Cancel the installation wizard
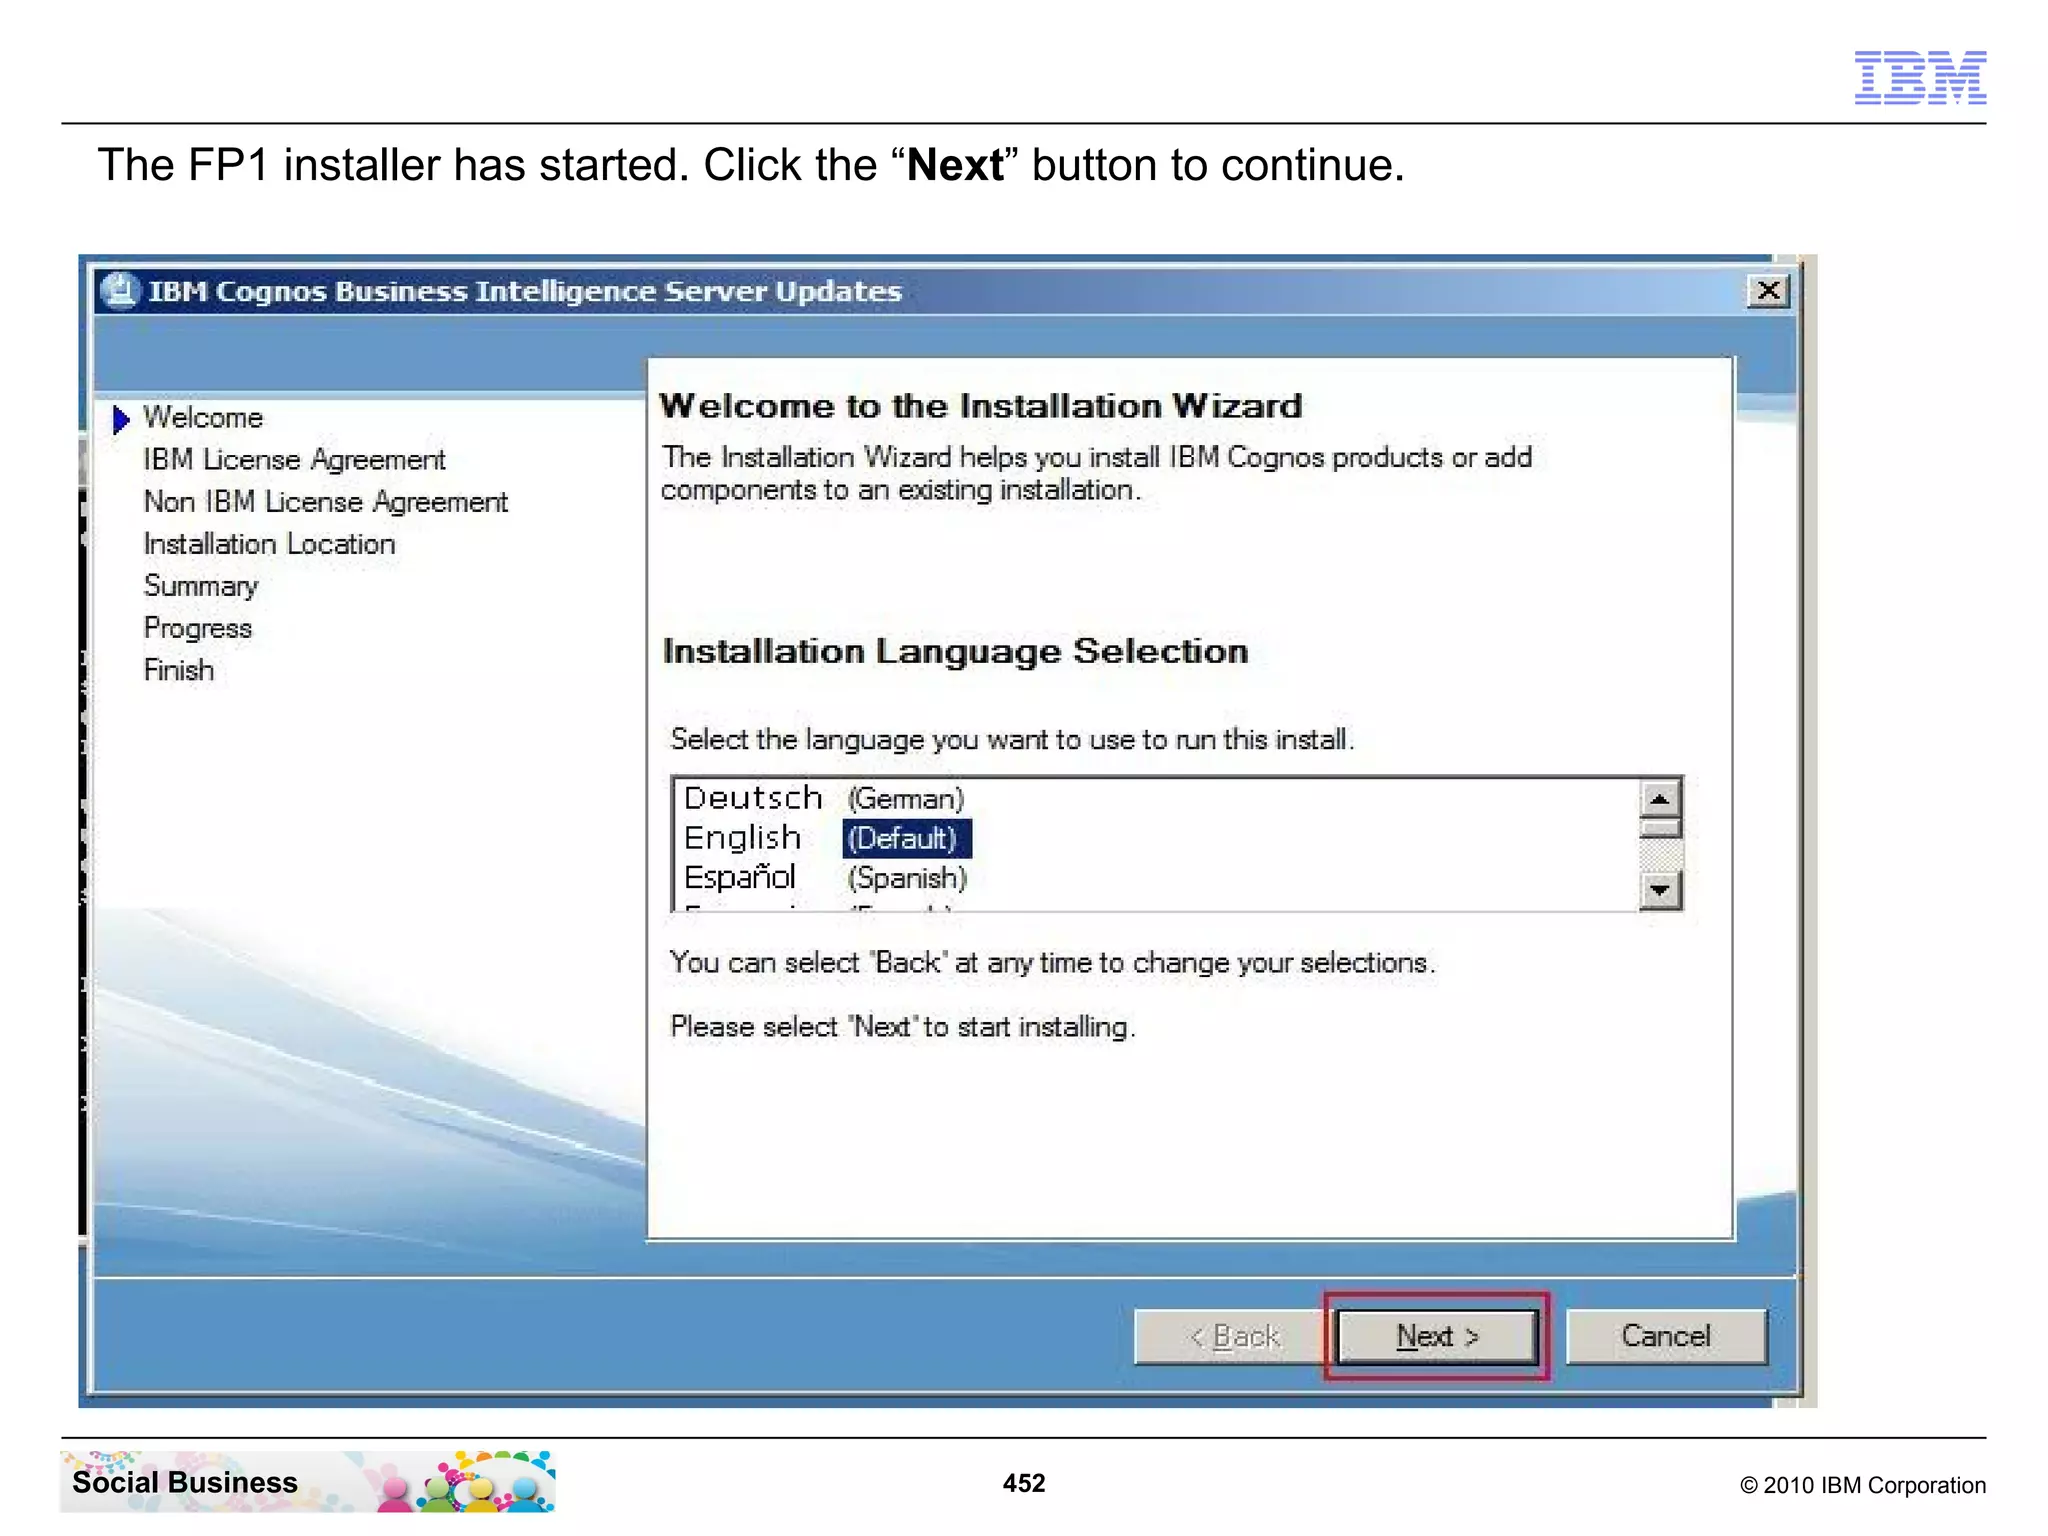The image size is (2048, 1536). point(1666,1336)
